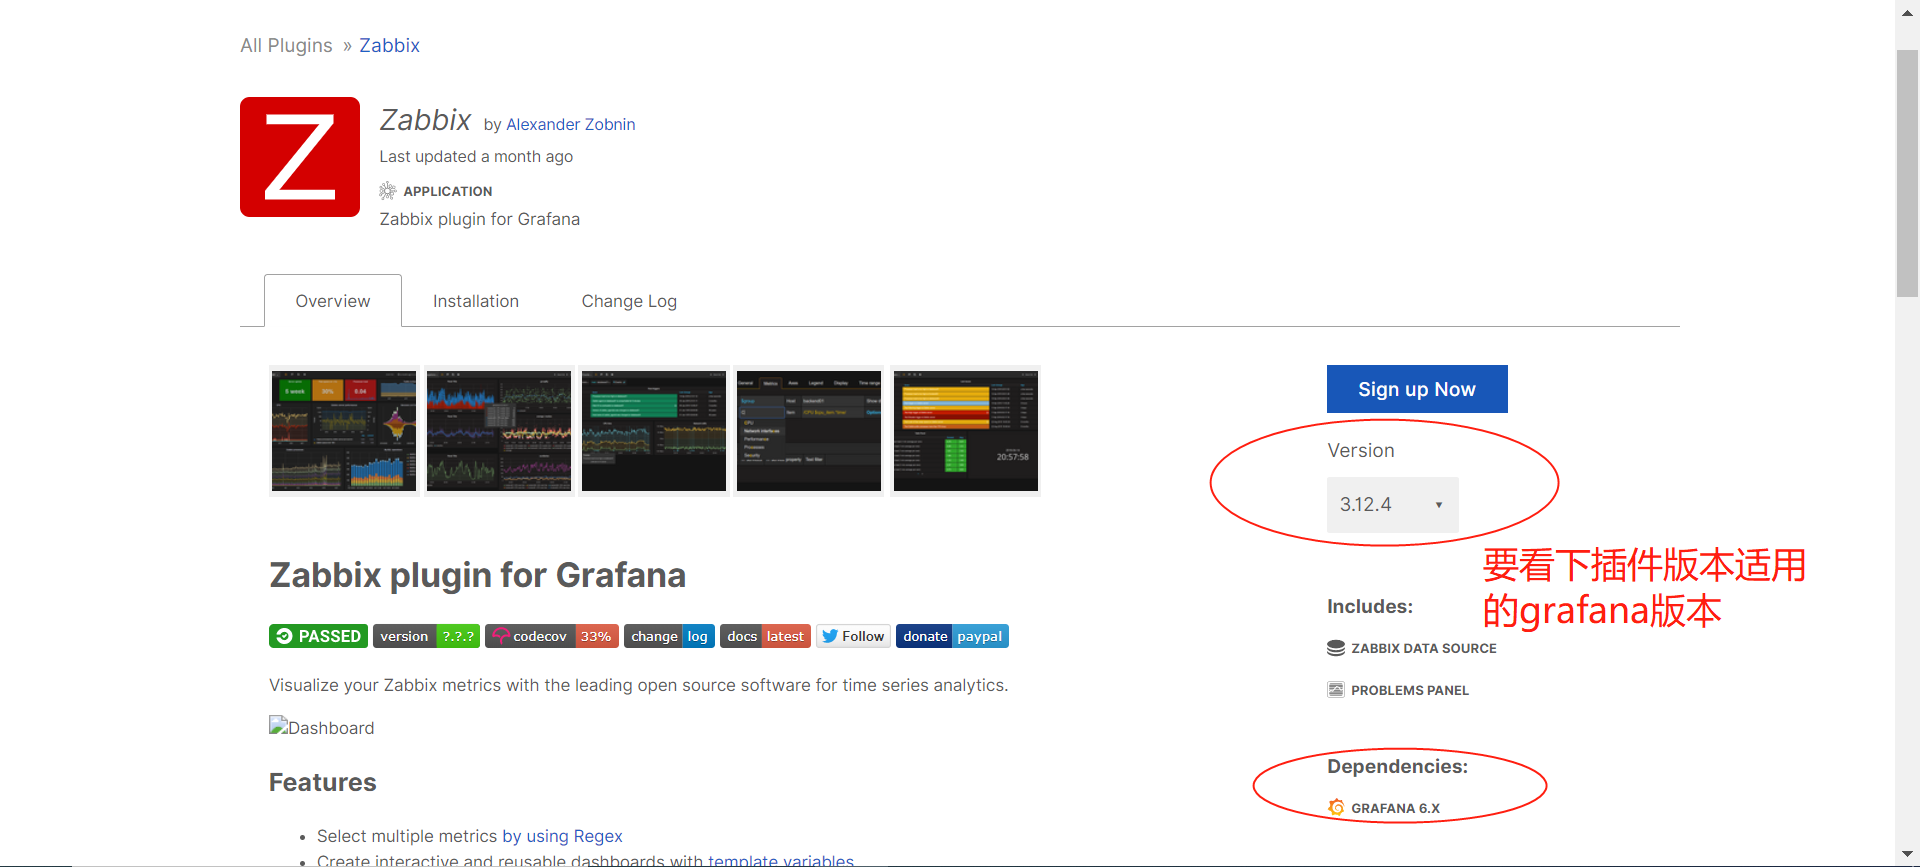Click the PROBLEMS PANEL text
The image size is (1920, 867).
(1410, 690)
